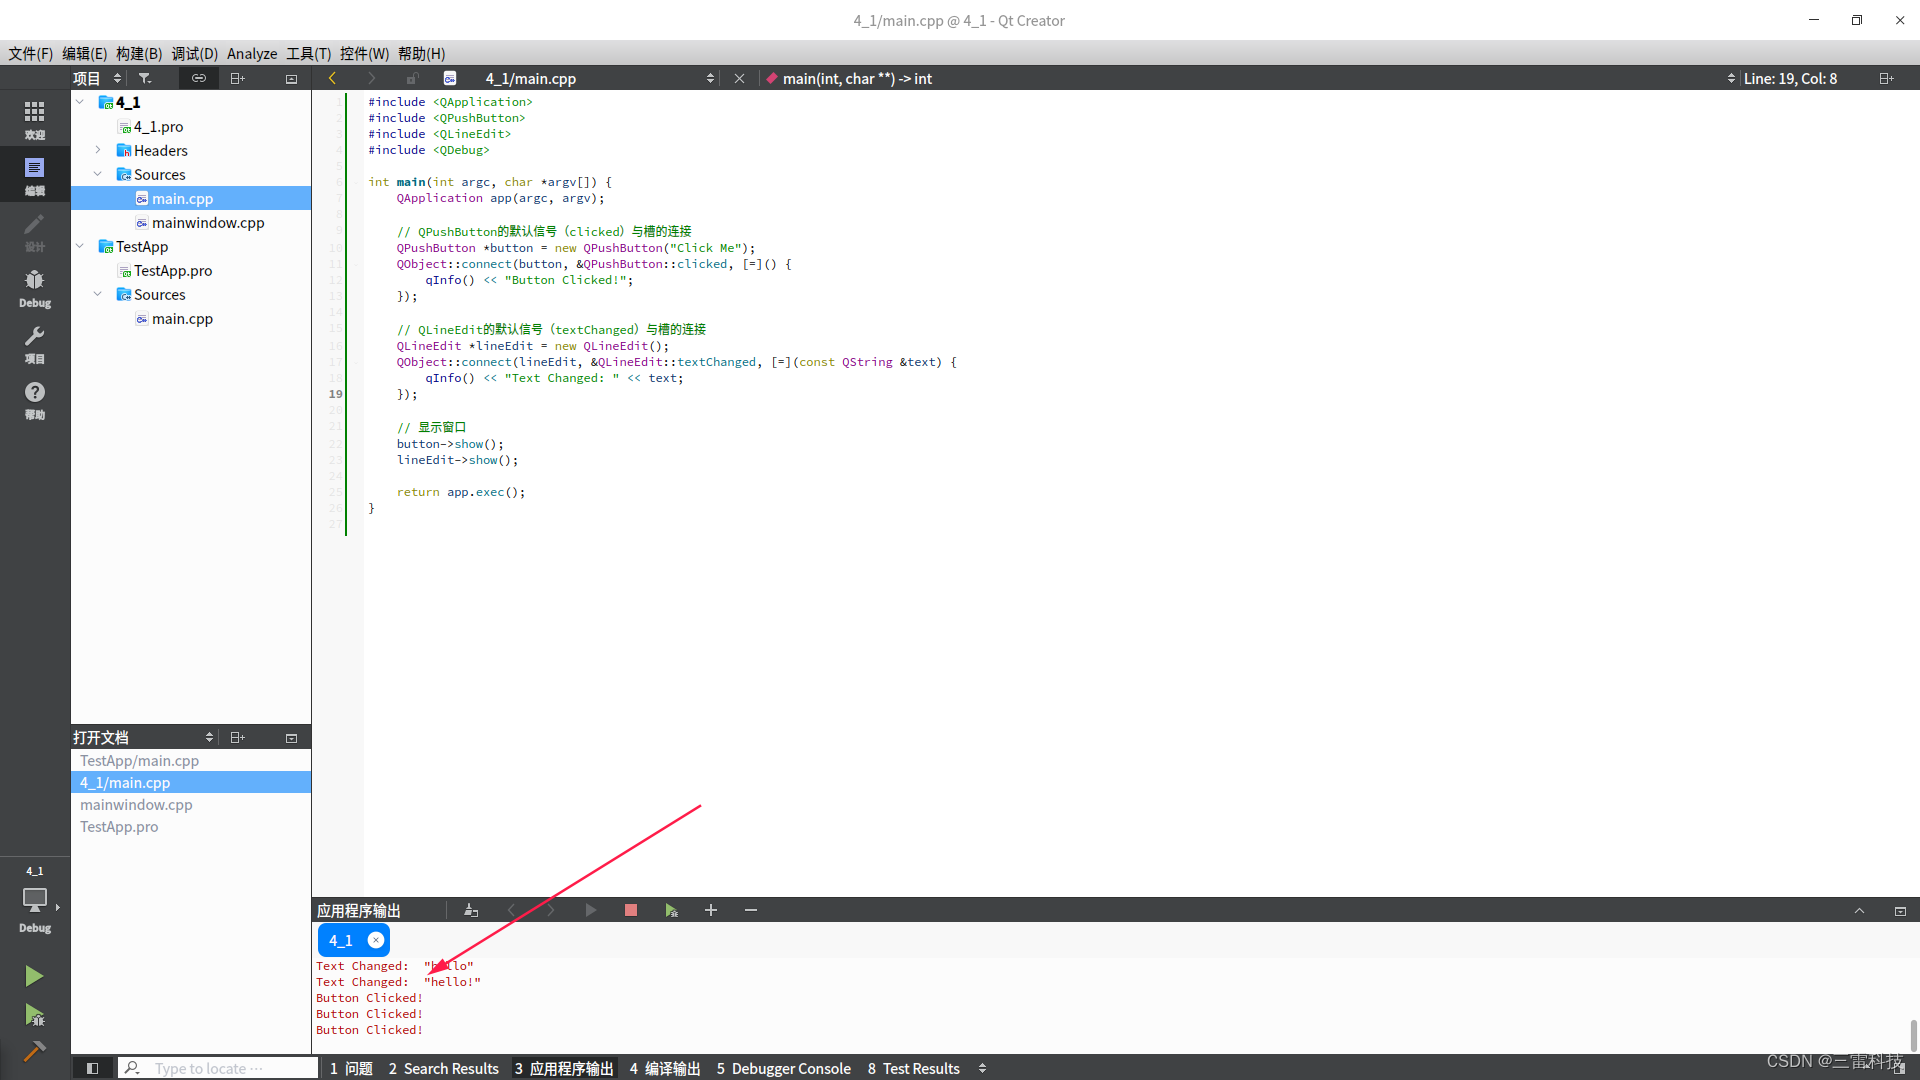Image resolution: width=1920 pixels, height=1080 pixels.
Task: Toggle the left sidebar visibility button
Action: point(92,1068)
